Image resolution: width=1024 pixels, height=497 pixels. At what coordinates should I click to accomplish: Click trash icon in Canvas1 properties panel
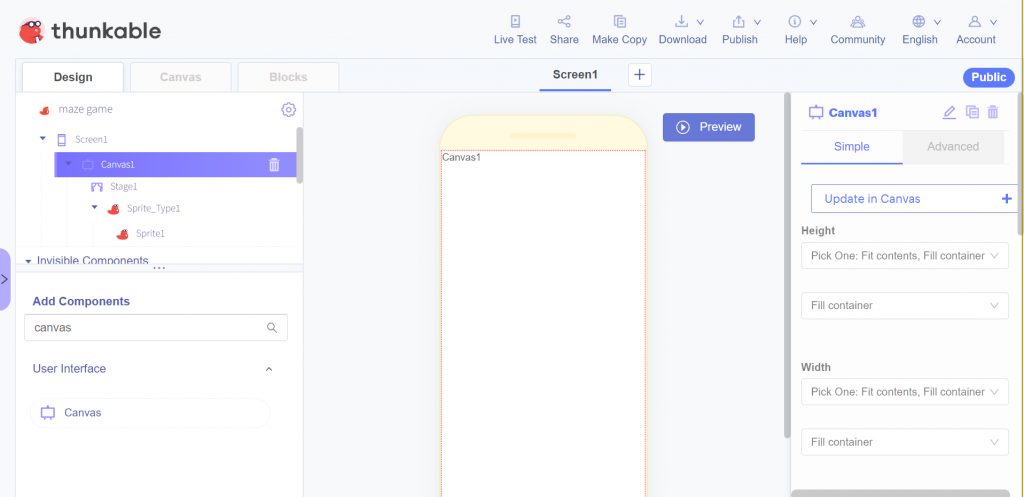coord(993,112)
